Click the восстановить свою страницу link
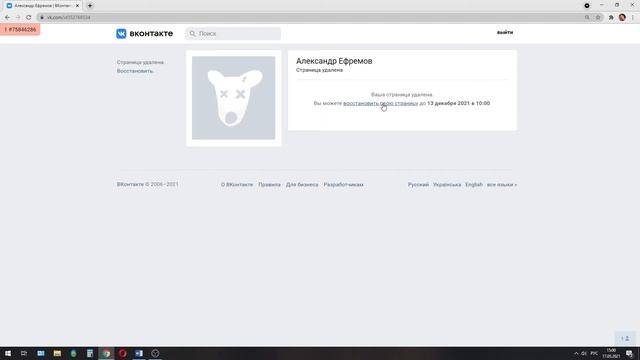Image resolution: width=640 pixels, height=360 pixels. 380,103
